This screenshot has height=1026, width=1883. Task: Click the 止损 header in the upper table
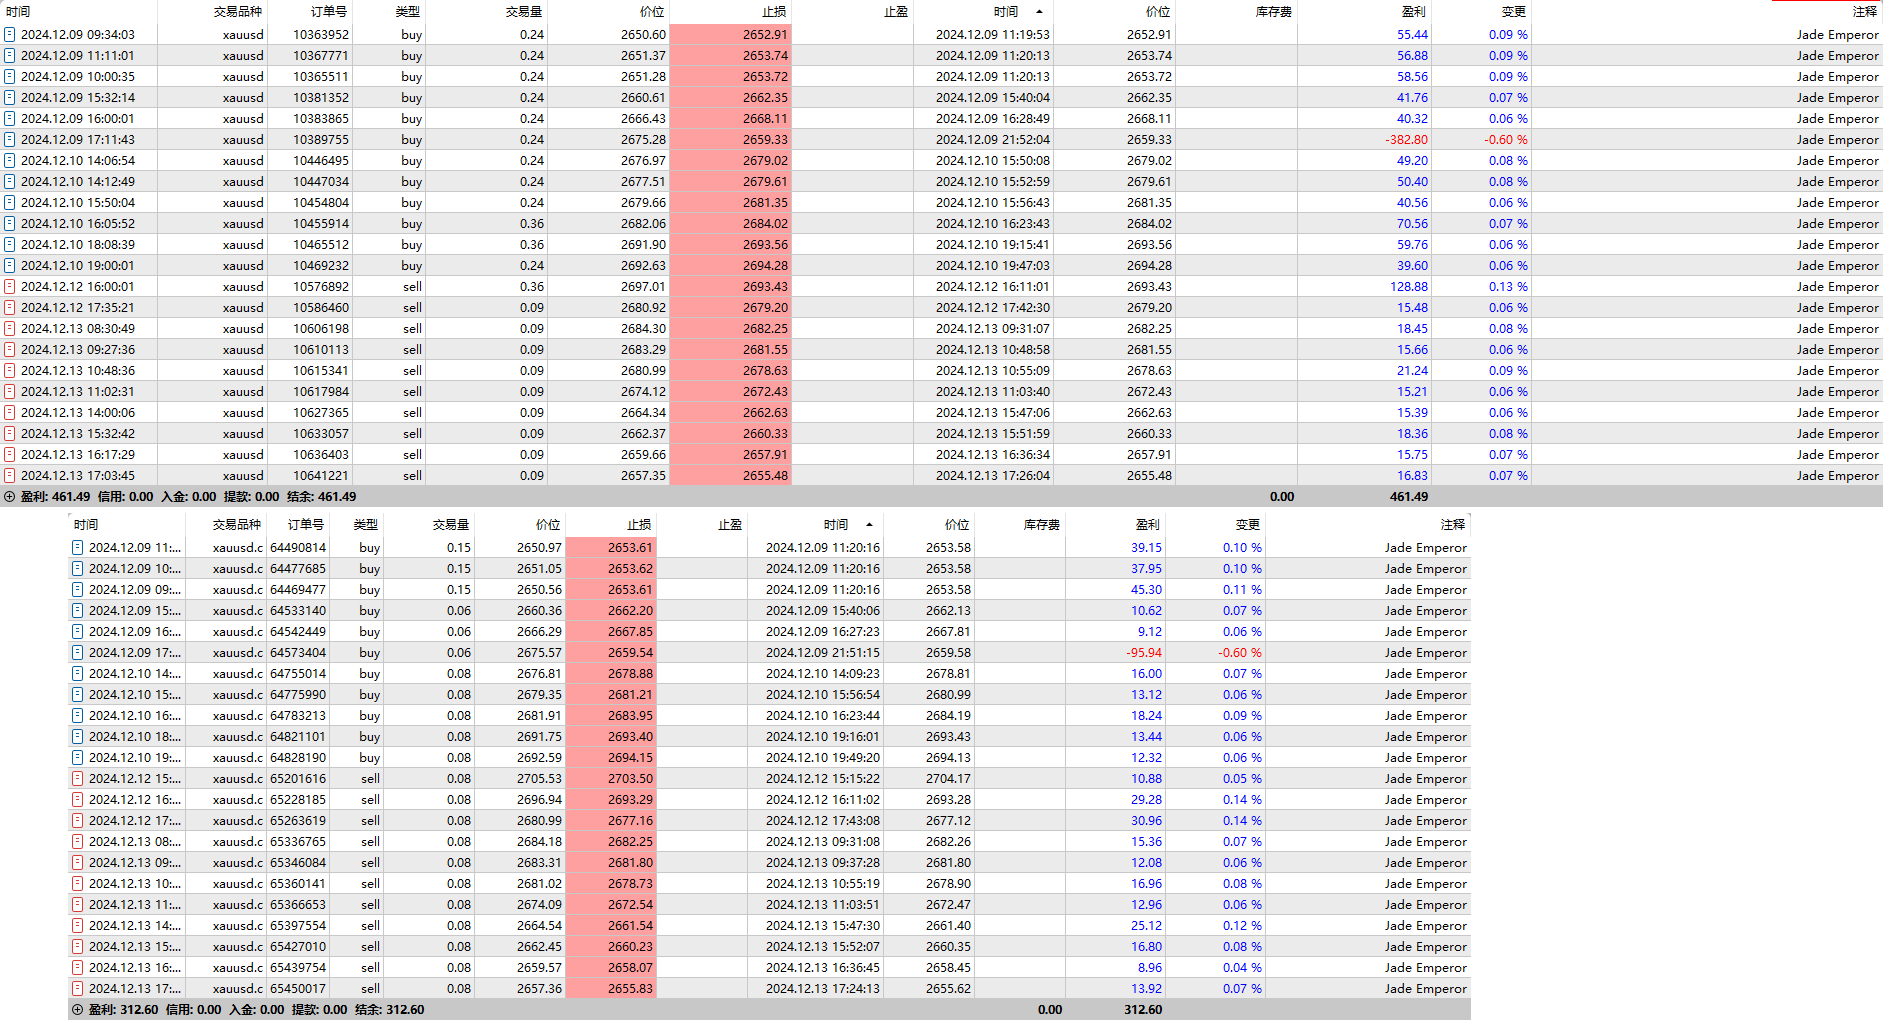coord(774,12)
